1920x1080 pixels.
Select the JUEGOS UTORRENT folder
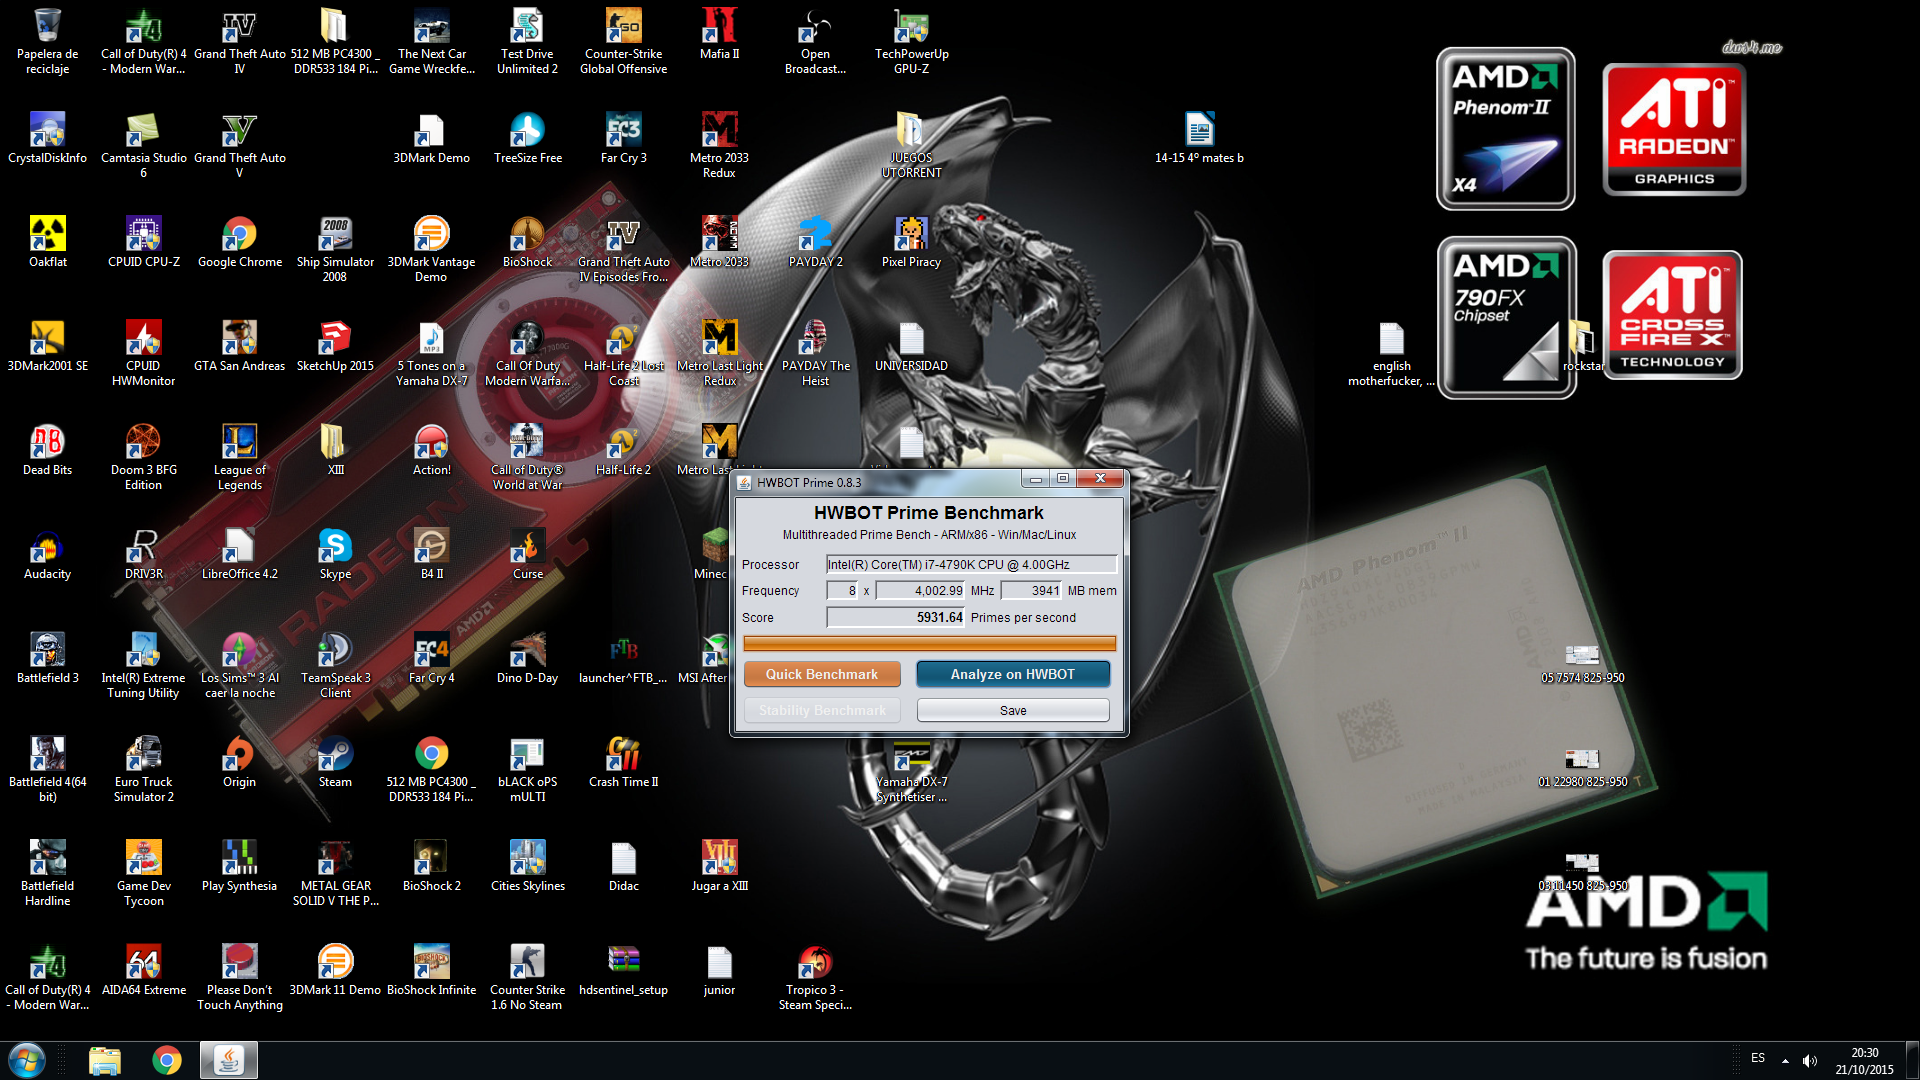(911, 145)
